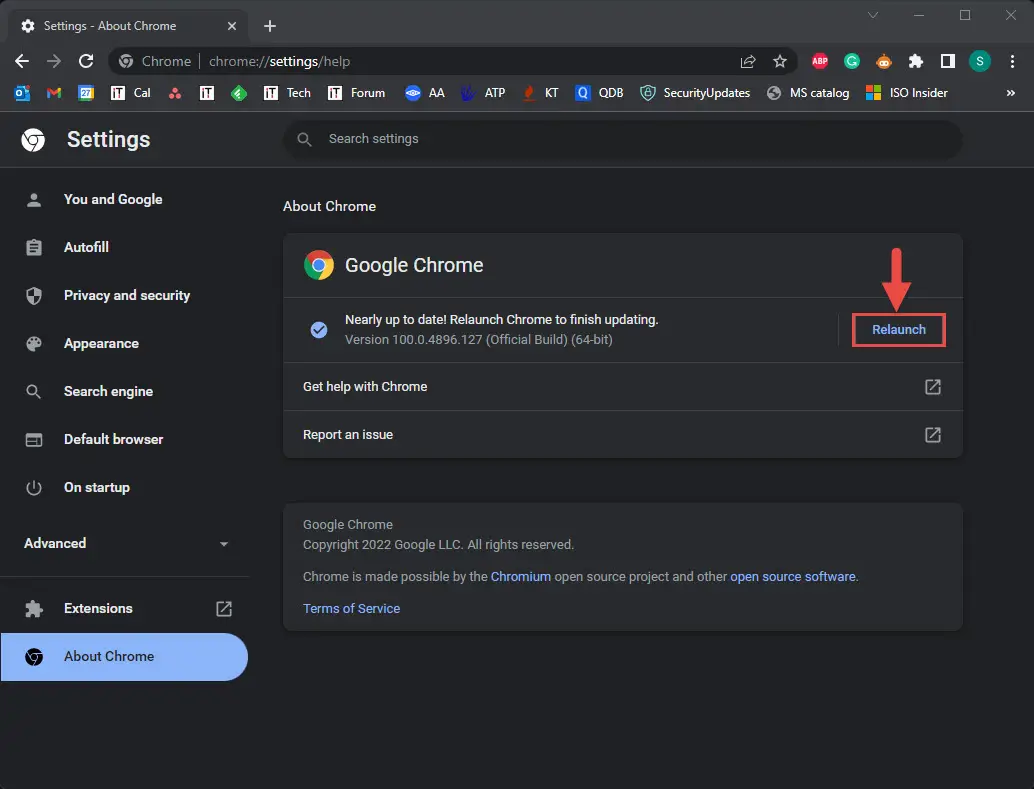Screen dimensions: 1034x789
Task: Open a new tab with the plus icon
Action: pos(270,26)
